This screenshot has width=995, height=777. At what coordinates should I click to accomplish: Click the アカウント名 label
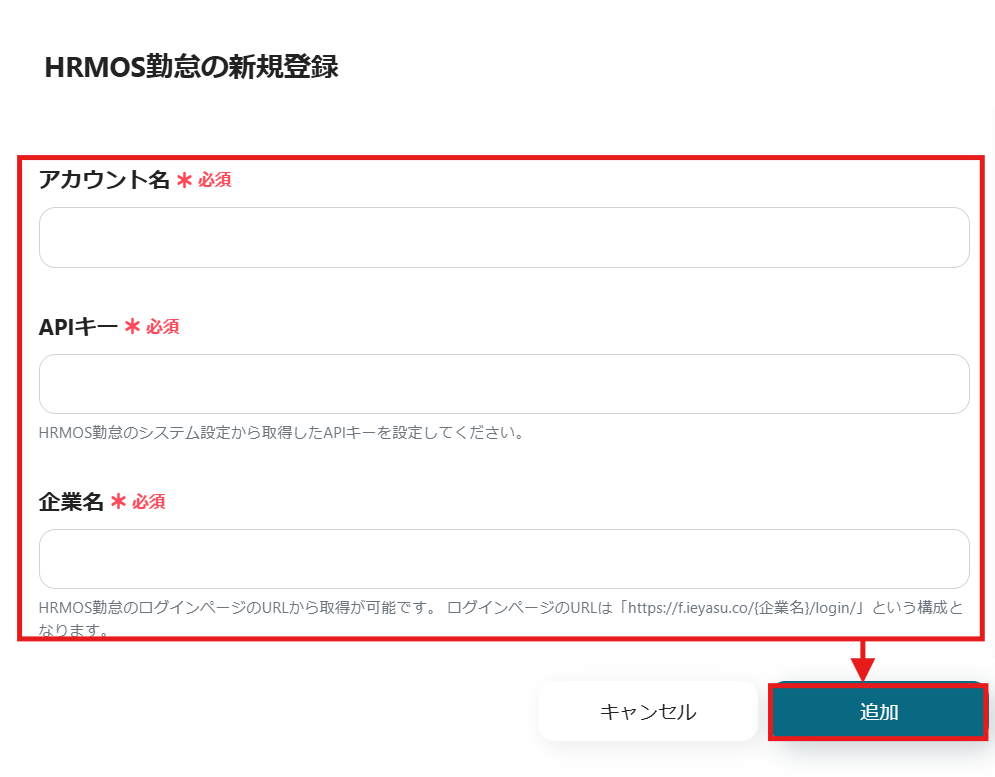[104, 180]
